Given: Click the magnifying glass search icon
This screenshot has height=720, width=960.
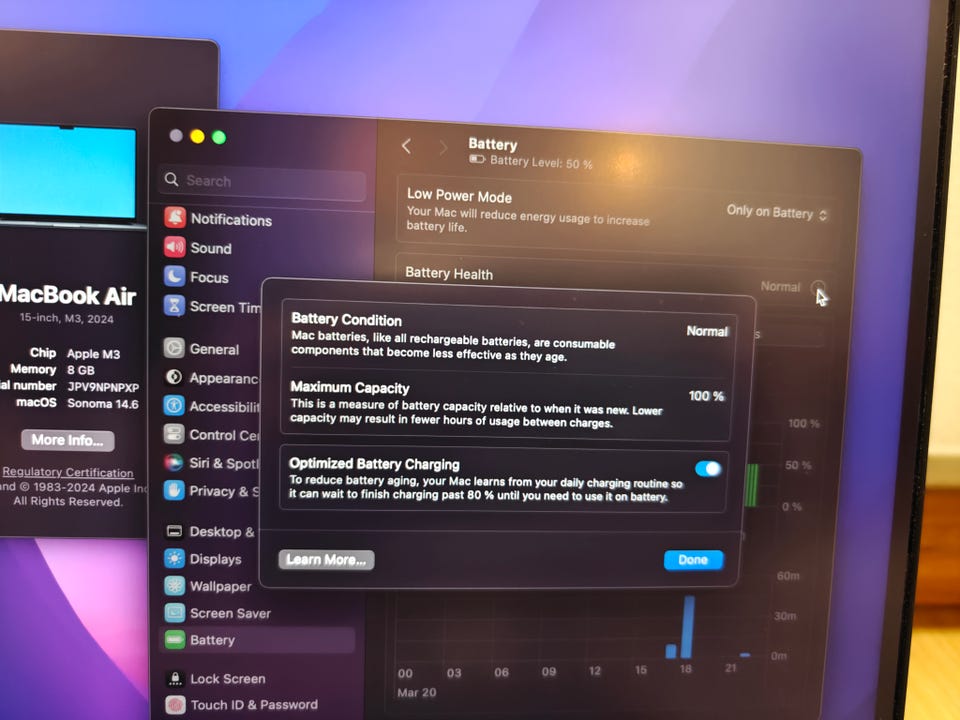Looking at the screenshot, I should (x=171, y=179).
